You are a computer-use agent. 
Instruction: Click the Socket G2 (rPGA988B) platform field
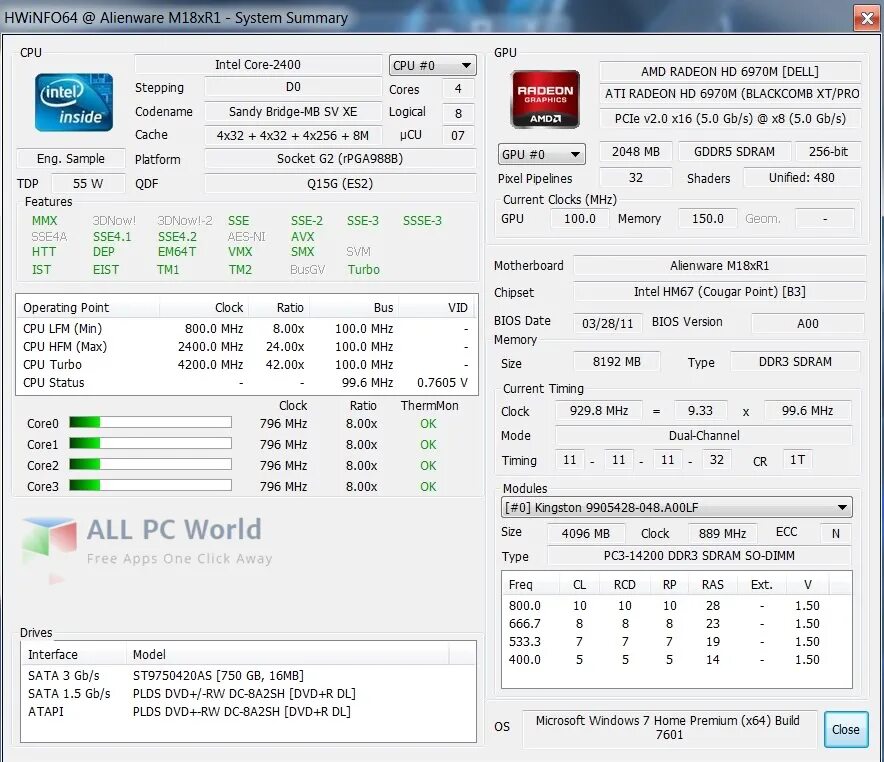[x=340, y=159]
